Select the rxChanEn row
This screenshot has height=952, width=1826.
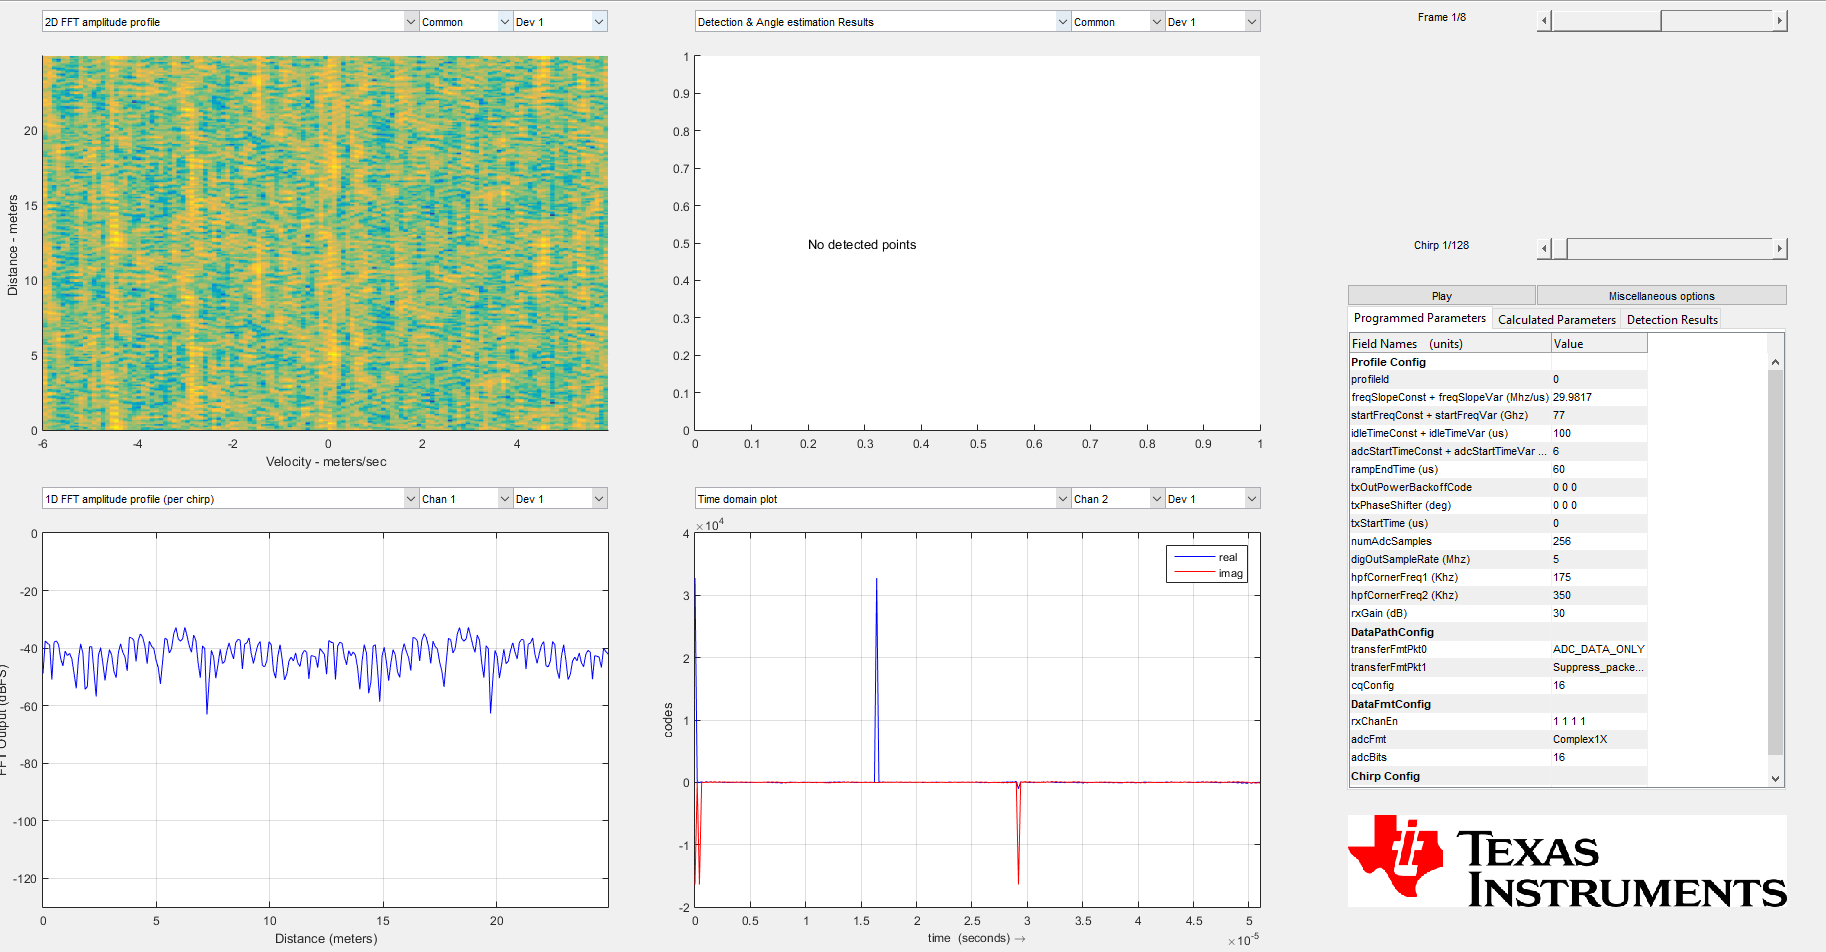click(x=1497, y=722)
